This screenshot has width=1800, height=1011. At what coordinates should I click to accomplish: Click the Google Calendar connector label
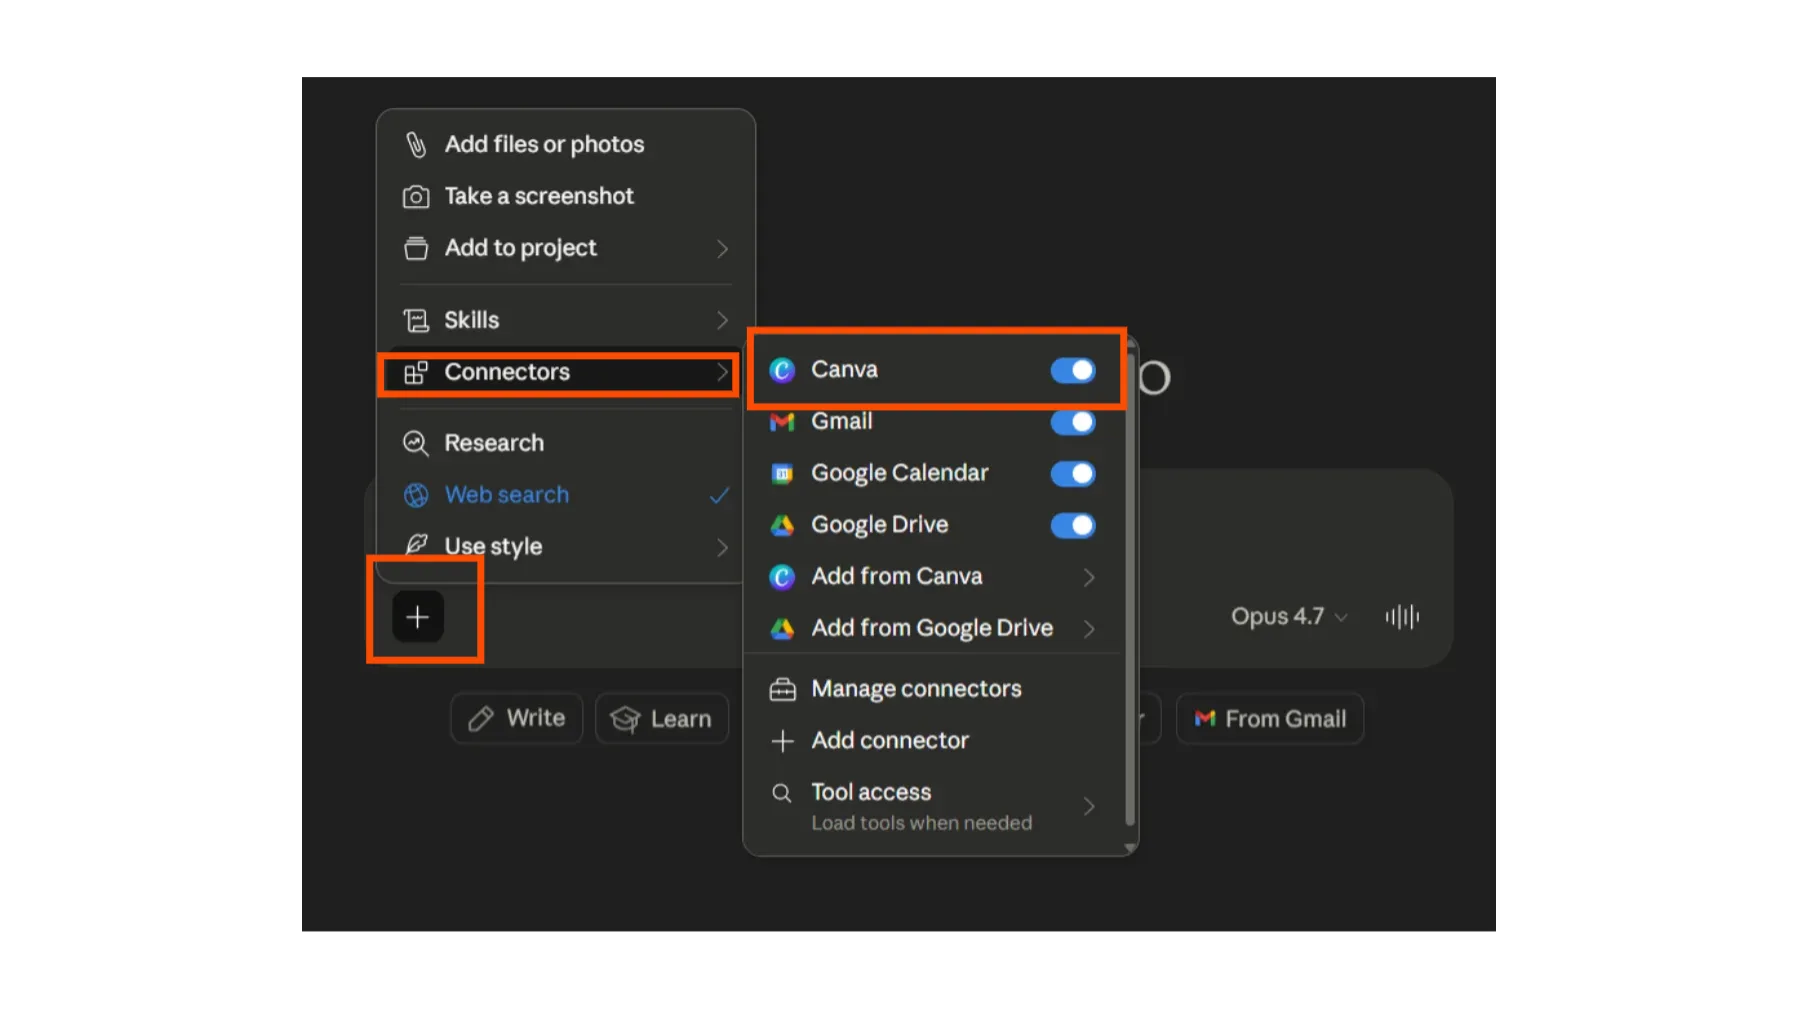(900, 474)
